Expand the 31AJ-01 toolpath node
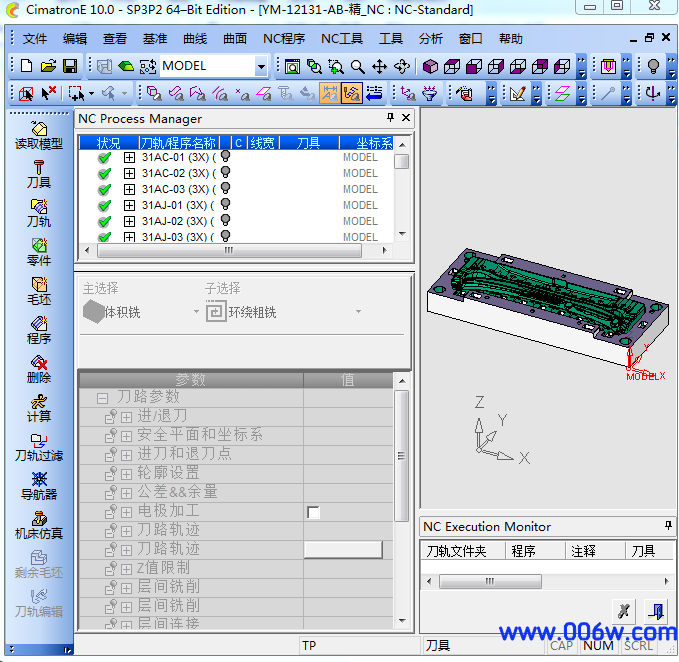This screenshot has height=662, width=679. click(x=129, y=205)
